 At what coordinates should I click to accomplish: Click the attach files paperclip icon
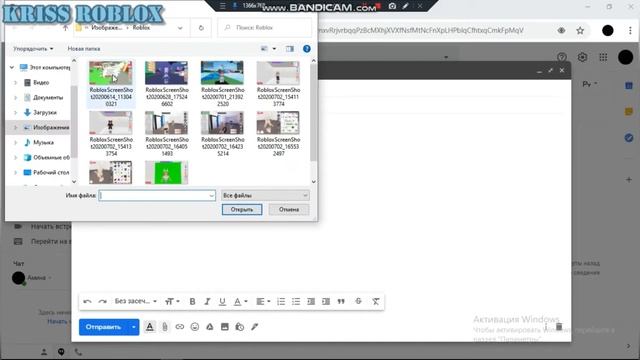coord(165,327)
